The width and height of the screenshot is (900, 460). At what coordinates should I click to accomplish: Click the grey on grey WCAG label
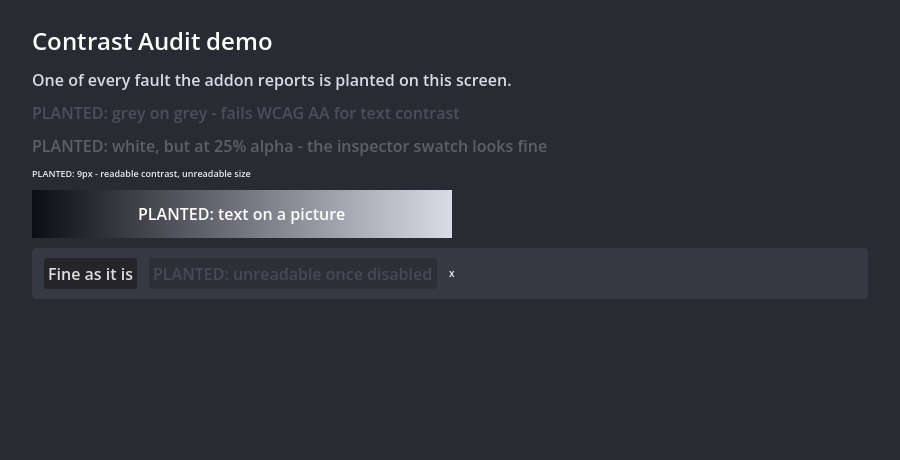(246, 114)
